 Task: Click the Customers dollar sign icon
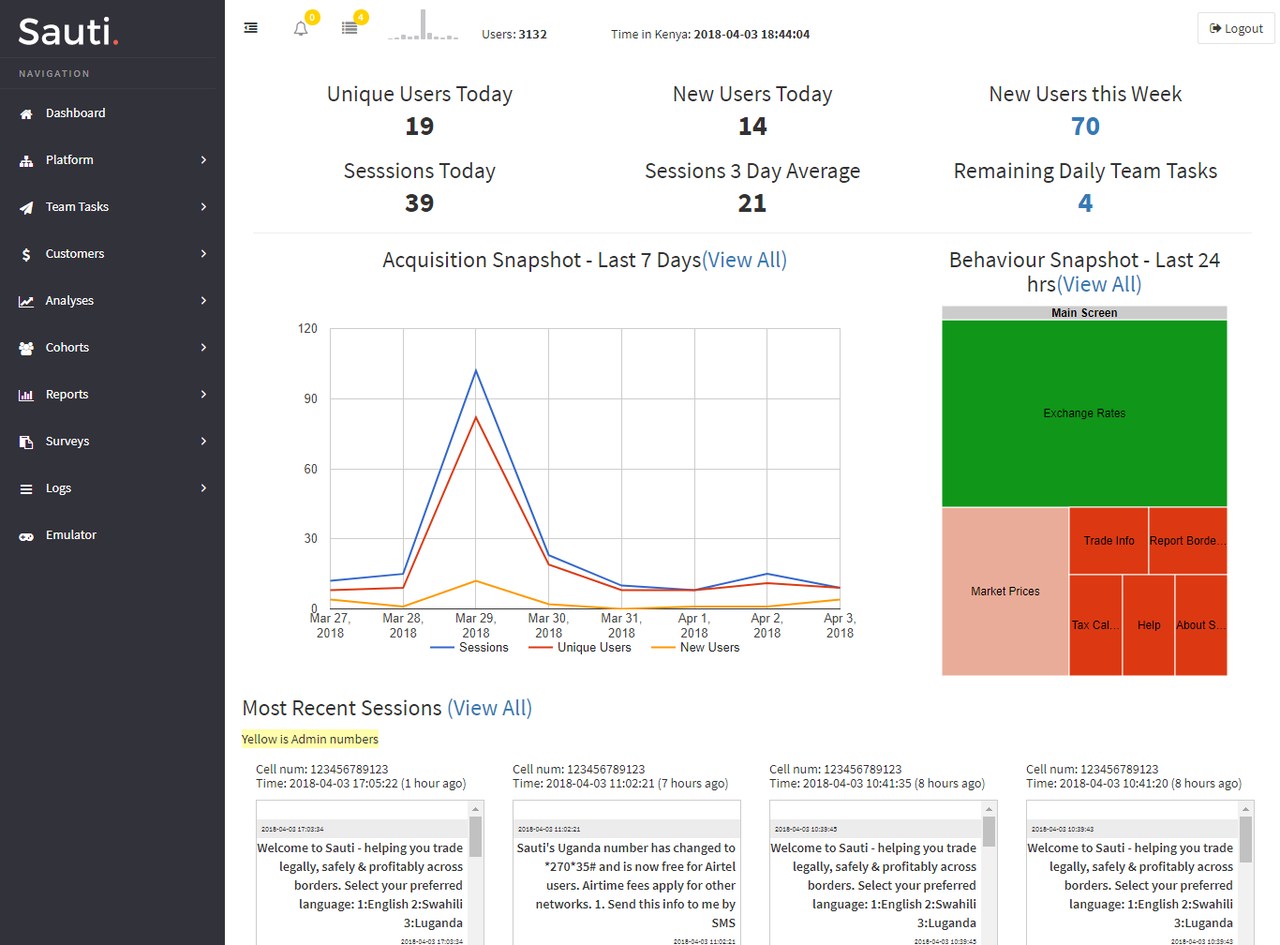pos(26,255)
